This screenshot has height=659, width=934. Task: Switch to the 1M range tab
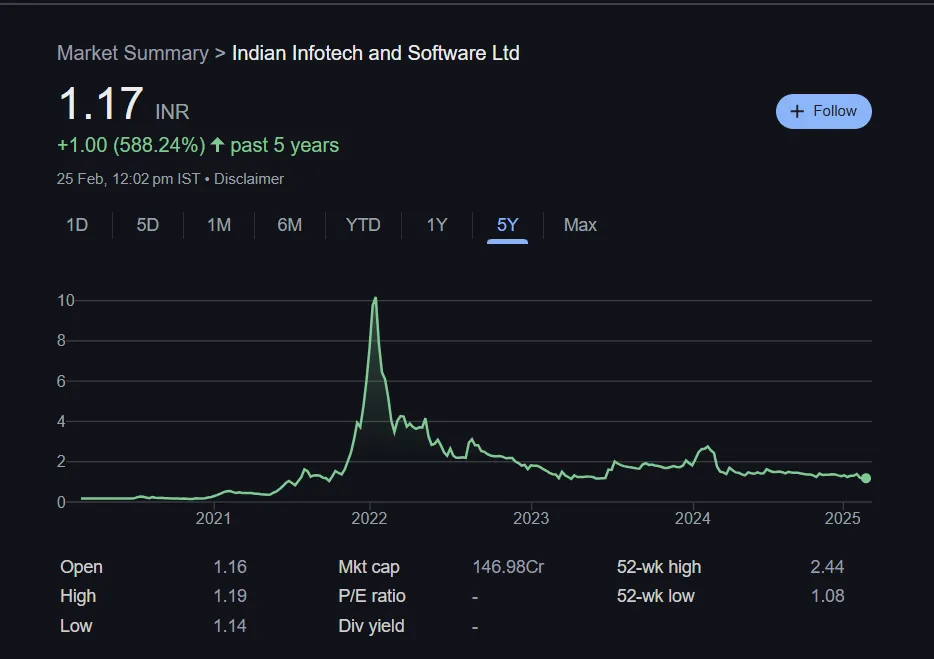(219, 225)
